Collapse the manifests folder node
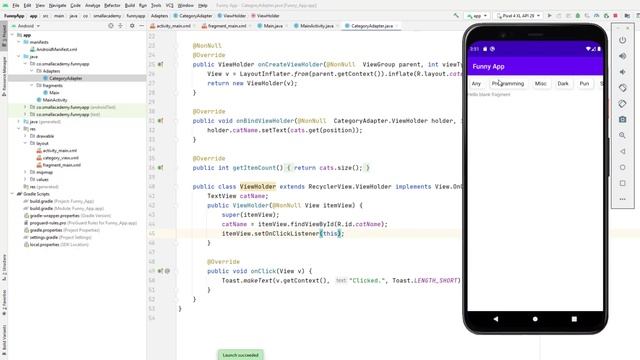The width and height of the screenshot is (640, 360). click(19, 42)
